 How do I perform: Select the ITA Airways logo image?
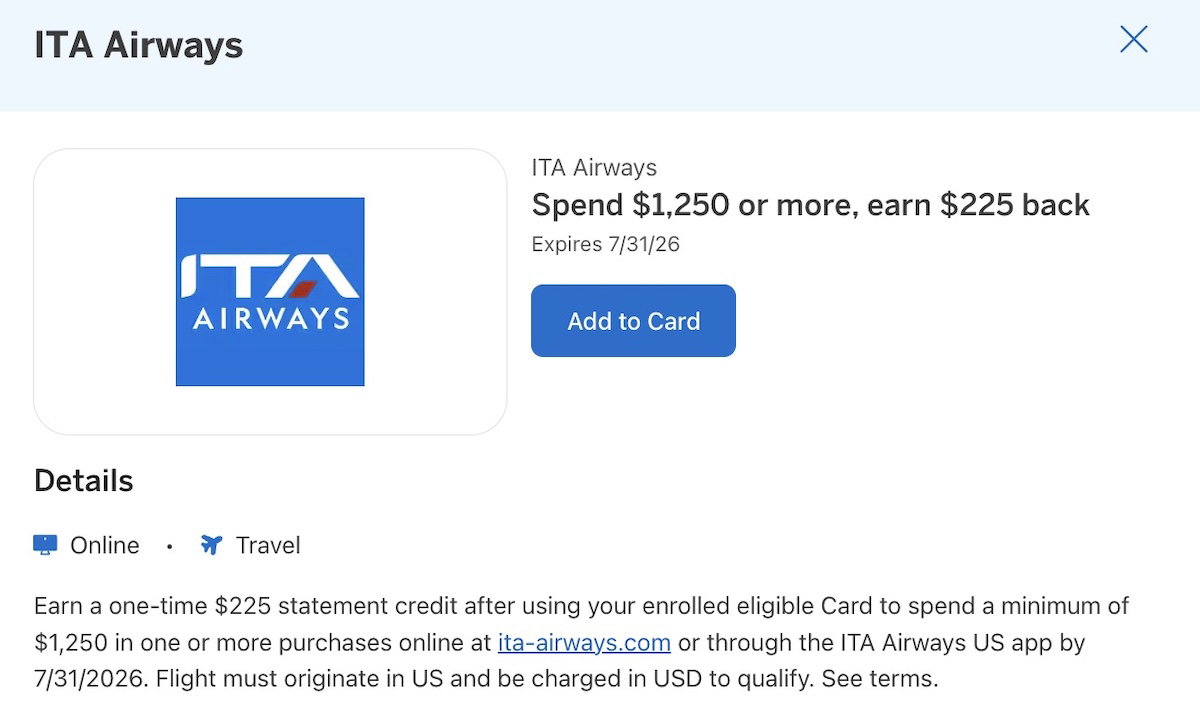click(270, 292)
